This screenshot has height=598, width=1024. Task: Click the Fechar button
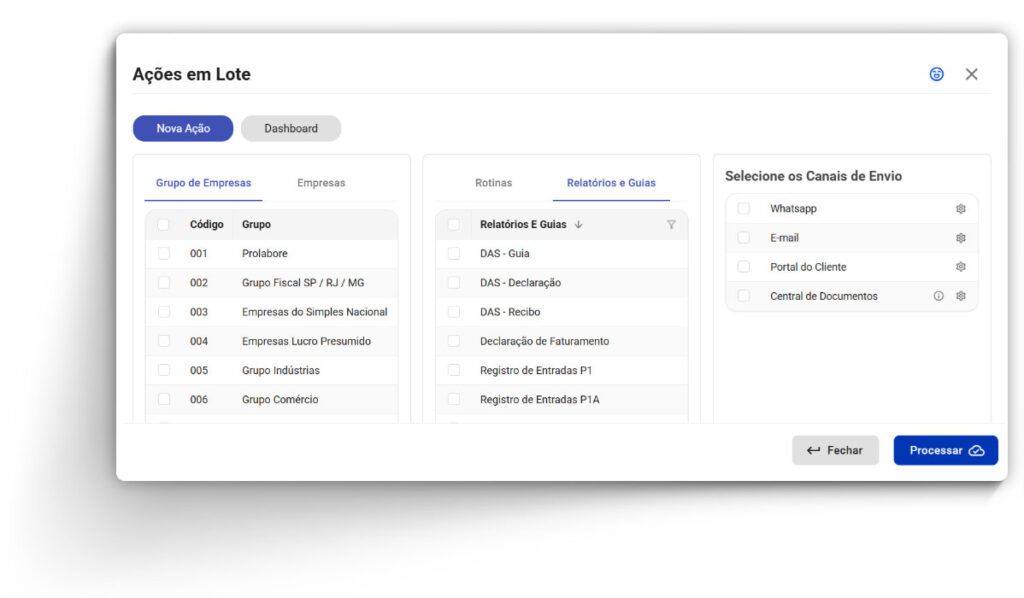(x=835, y=450)
